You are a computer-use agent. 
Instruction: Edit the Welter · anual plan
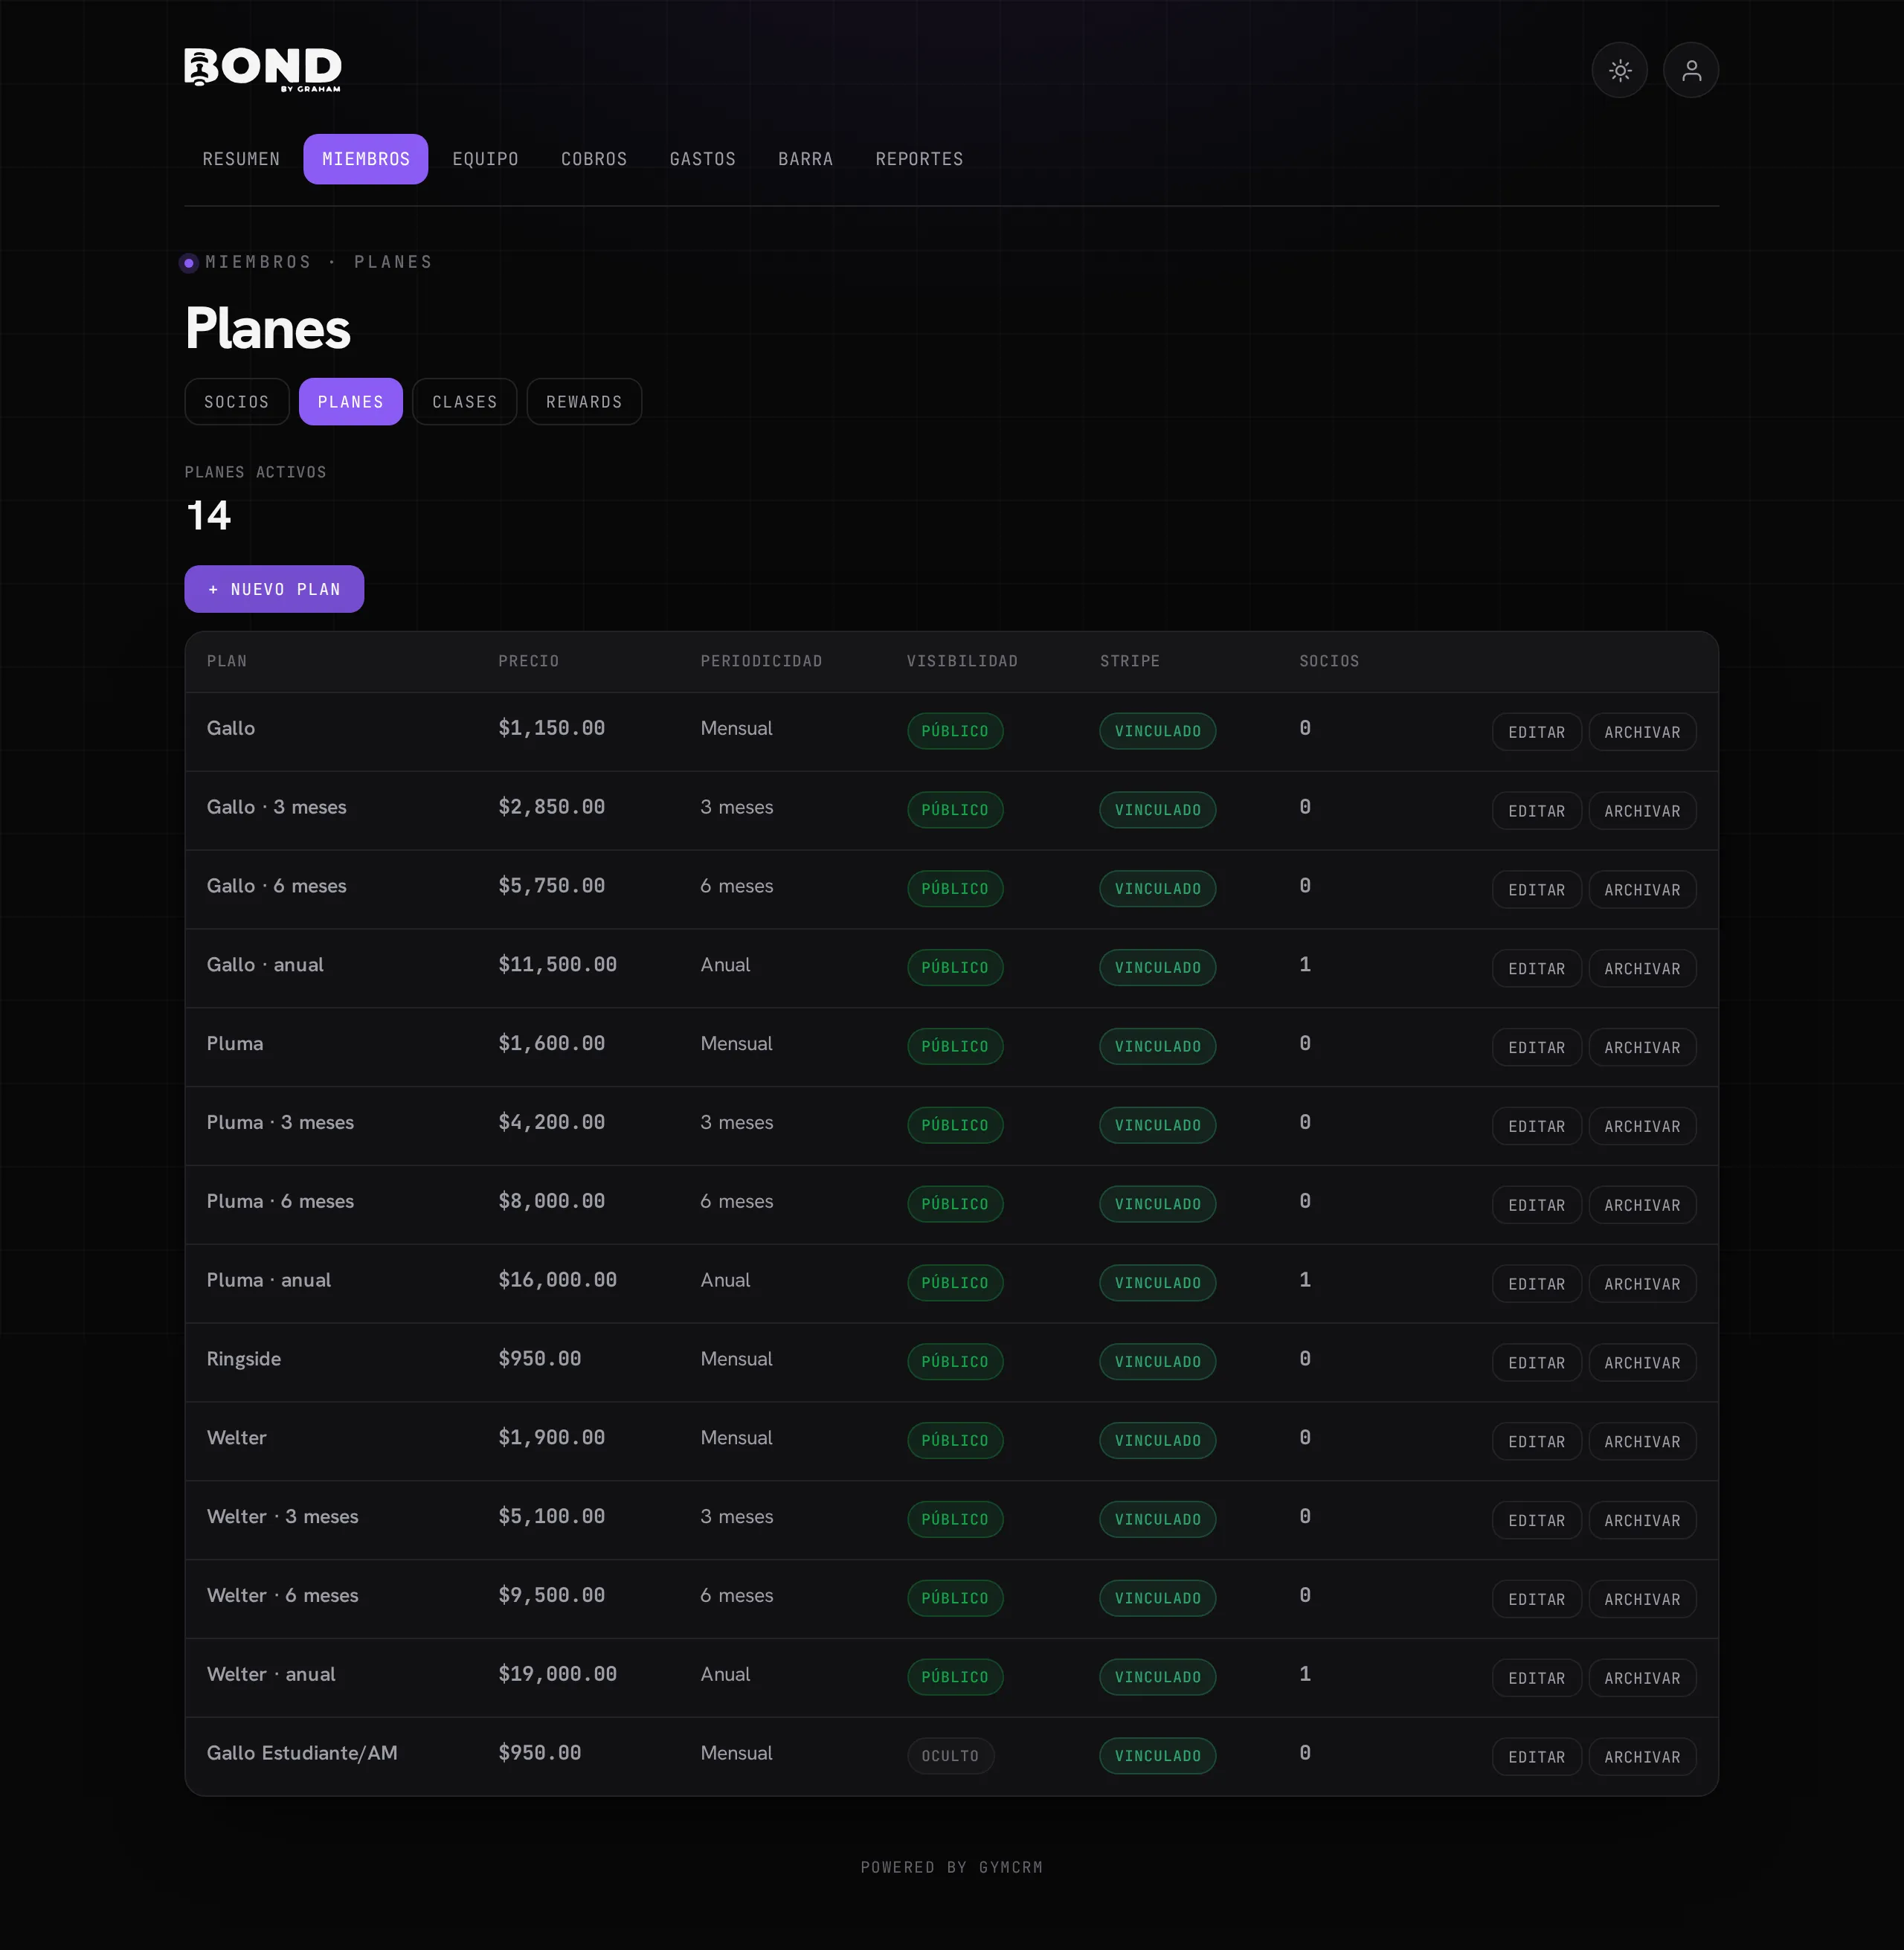point(1536,1678)
